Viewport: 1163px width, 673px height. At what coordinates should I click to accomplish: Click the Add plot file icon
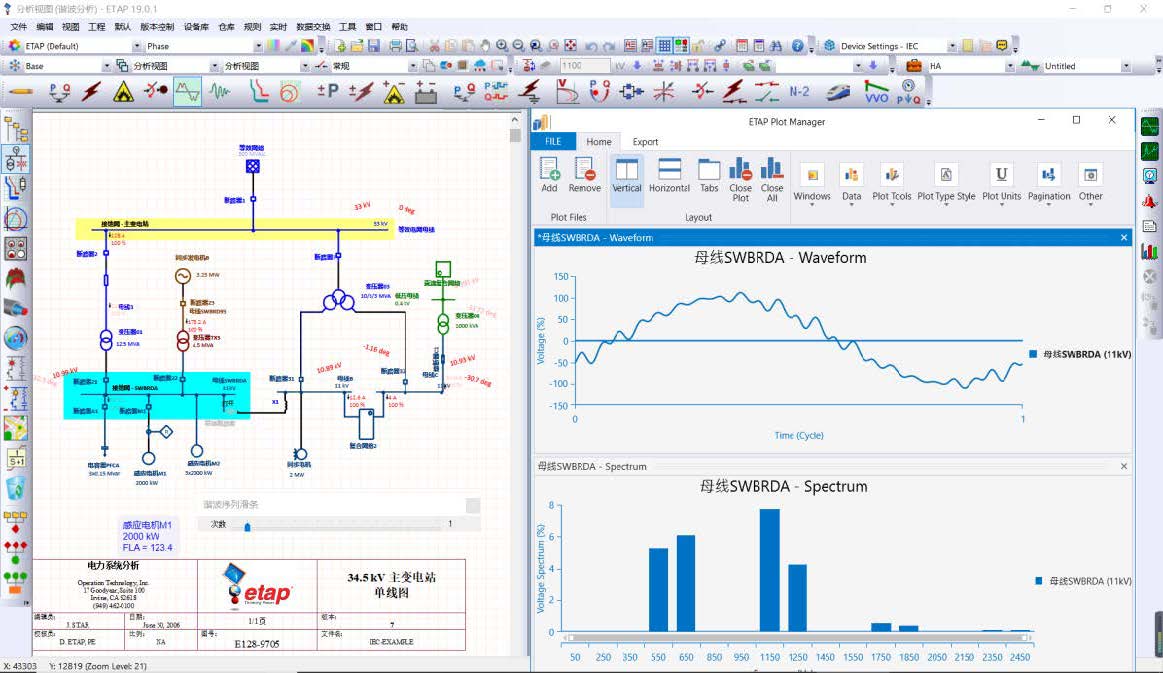[x=549, y=174]
